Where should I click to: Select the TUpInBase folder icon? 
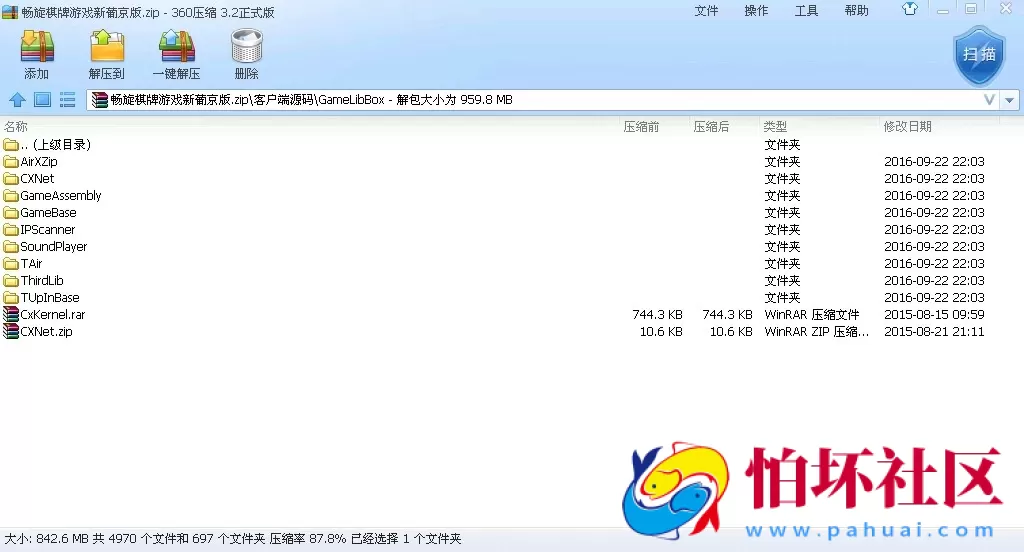(10, 297)
